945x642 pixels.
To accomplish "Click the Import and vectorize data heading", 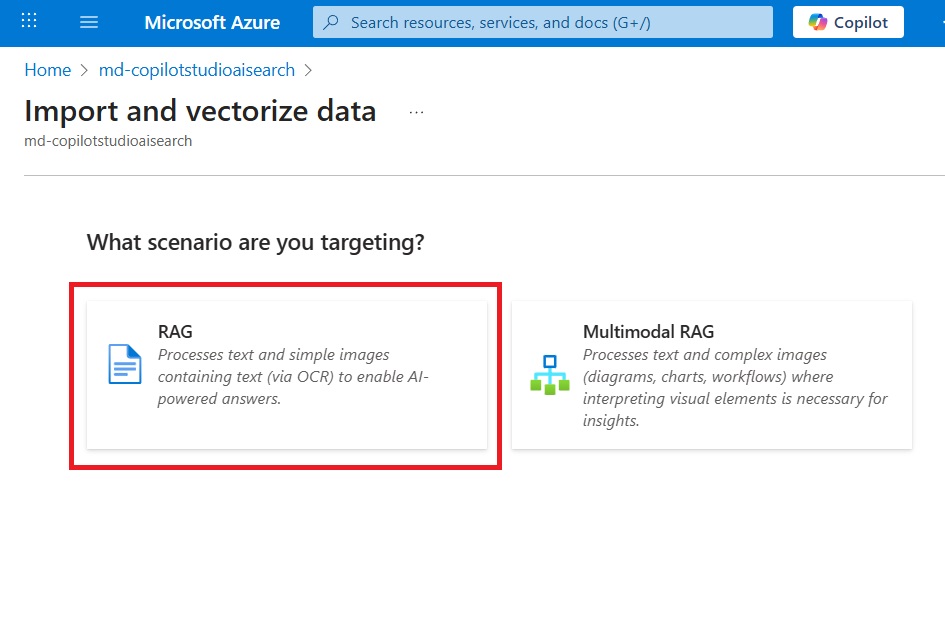I will 200,112.
